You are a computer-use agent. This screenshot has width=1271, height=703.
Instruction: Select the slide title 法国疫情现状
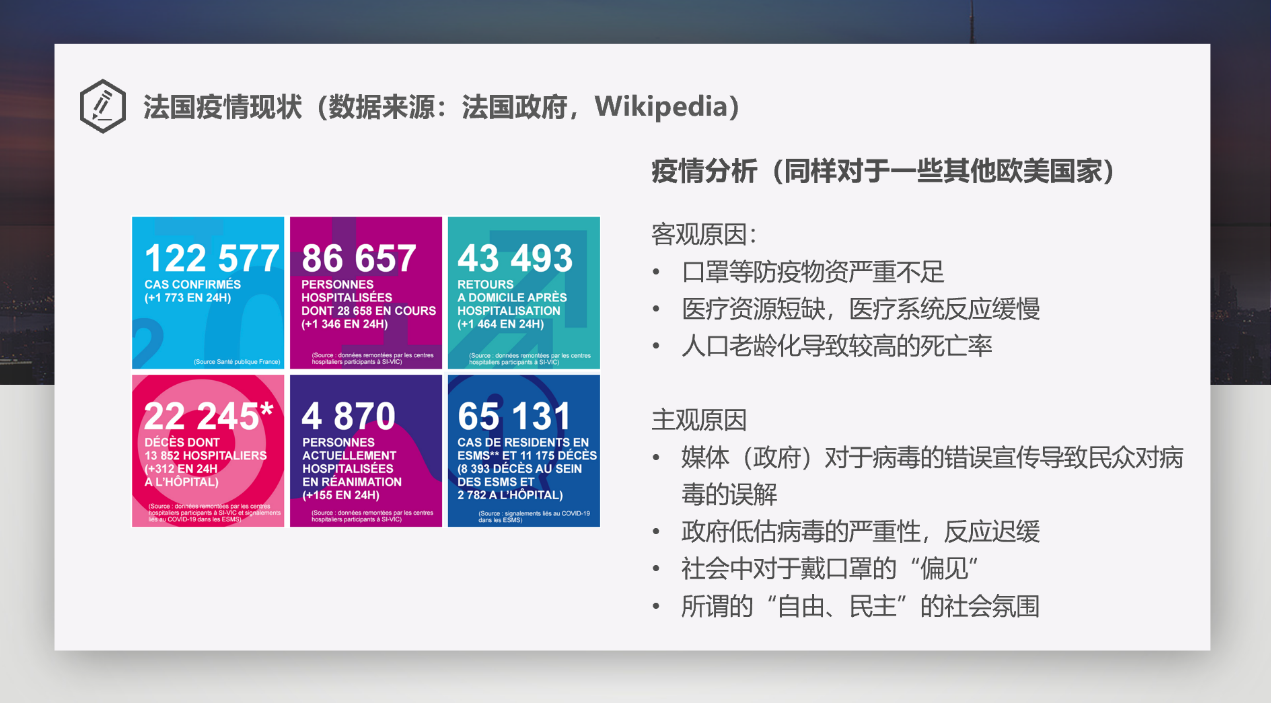tap(222, 107)
